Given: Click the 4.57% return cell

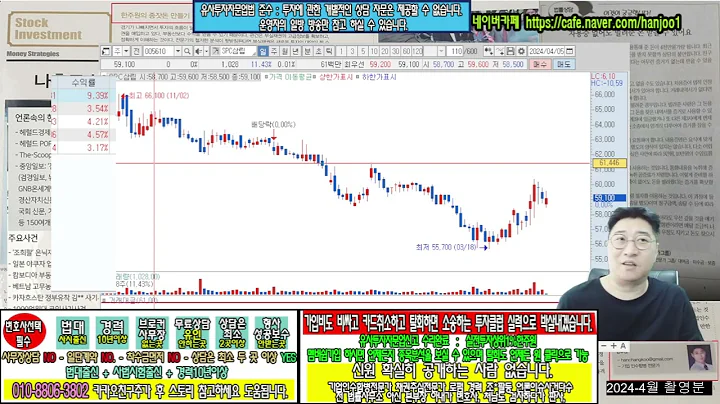Looking at the screenshot, I should tap(83, 135).
